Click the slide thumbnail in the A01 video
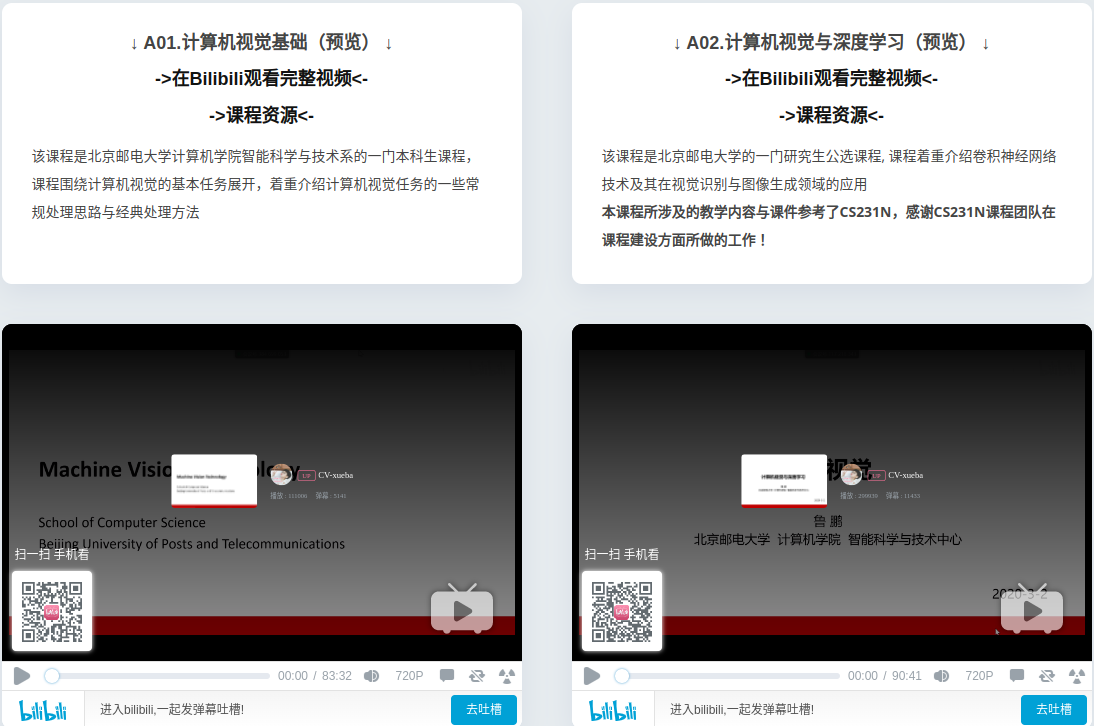The image size is (1094, 726). 214,481
